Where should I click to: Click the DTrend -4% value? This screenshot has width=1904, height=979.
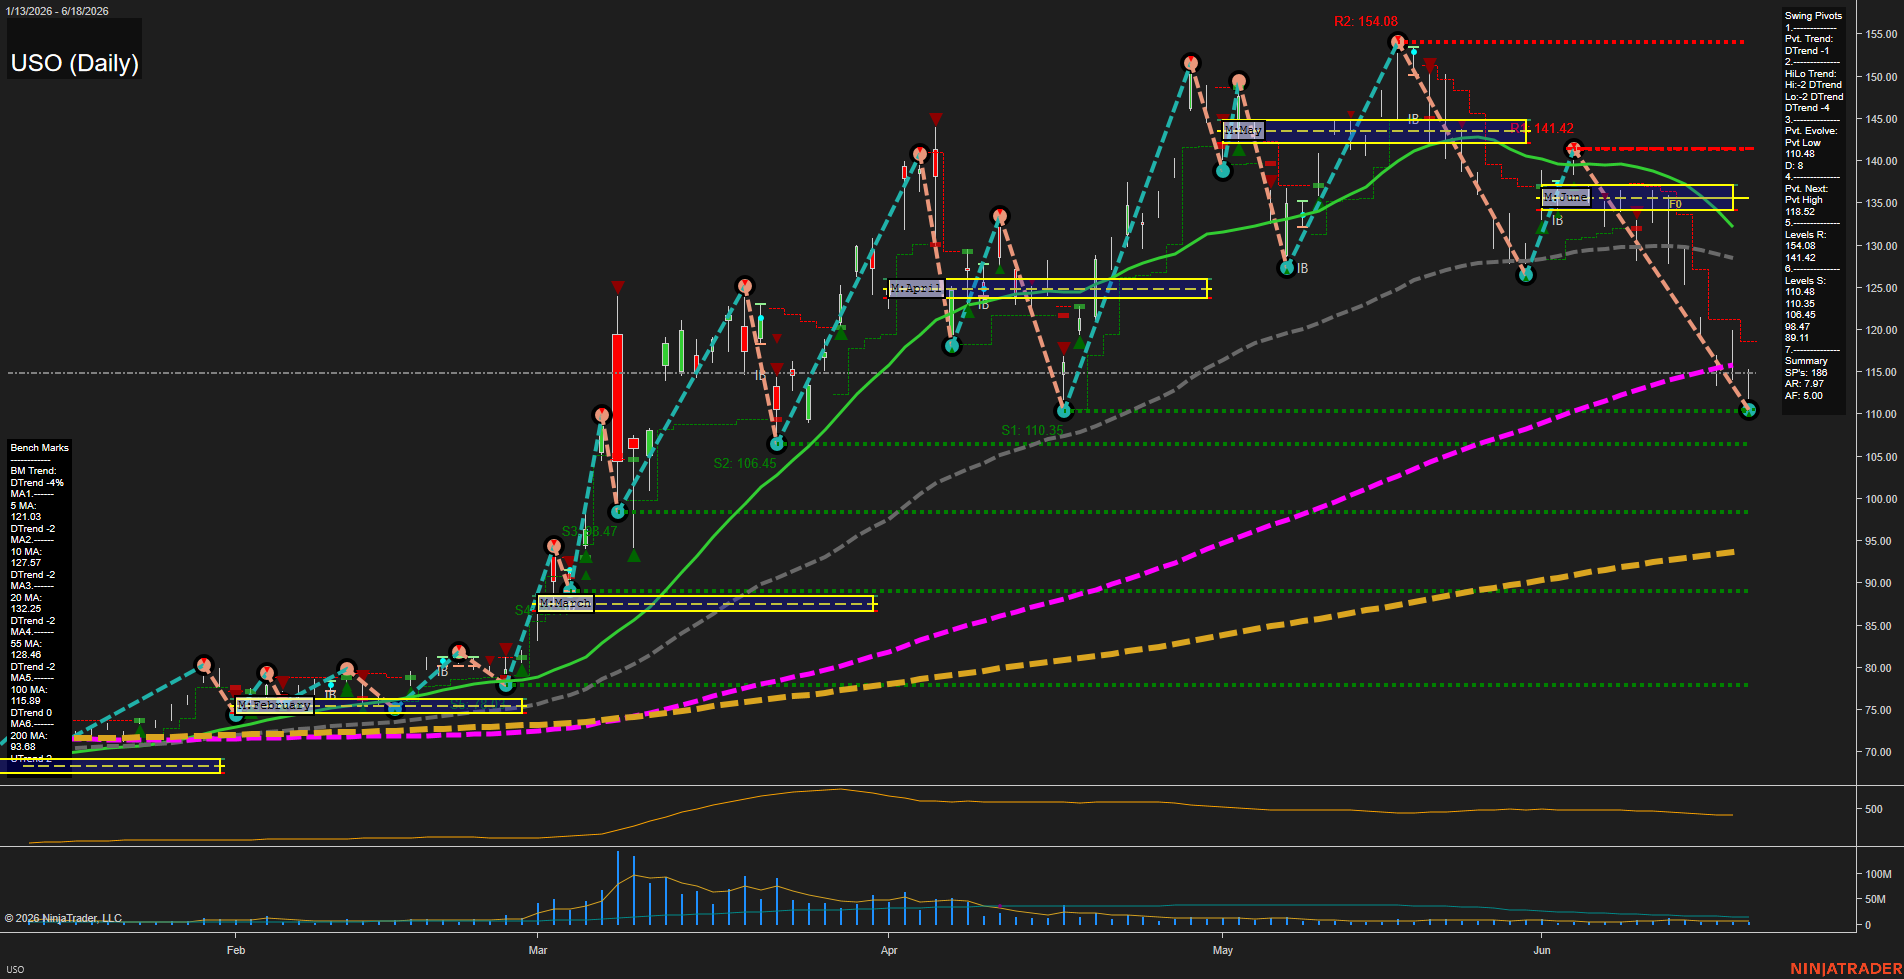point(37,483)
